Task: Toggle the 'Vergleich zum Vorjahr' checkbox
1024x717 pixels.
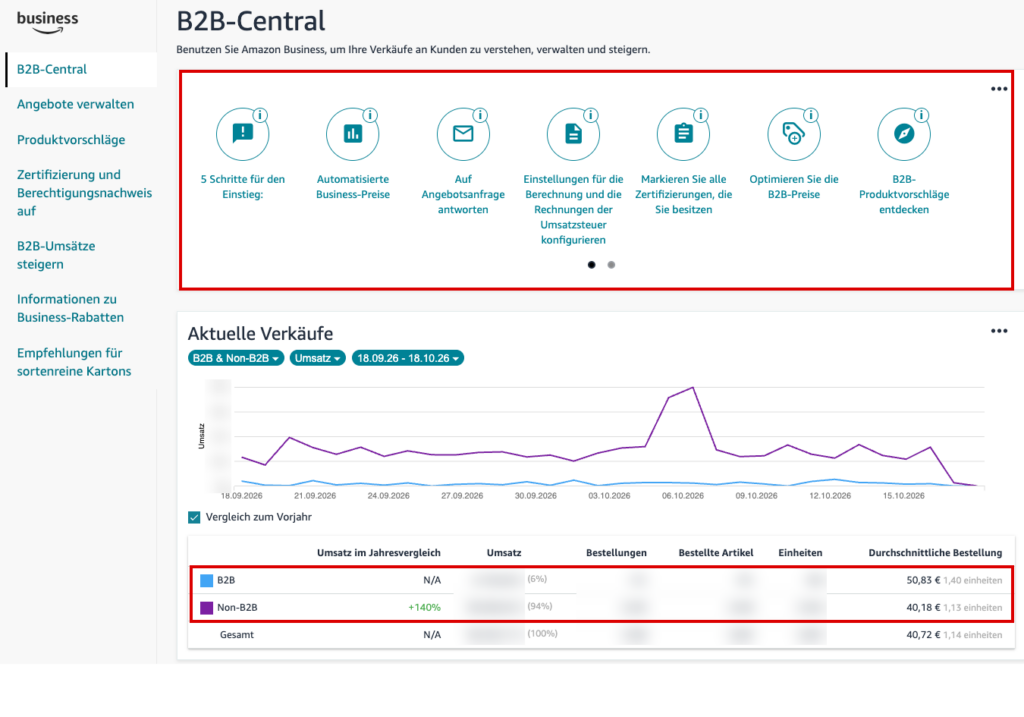Action: pyautogui.click(x=194, y=517)
